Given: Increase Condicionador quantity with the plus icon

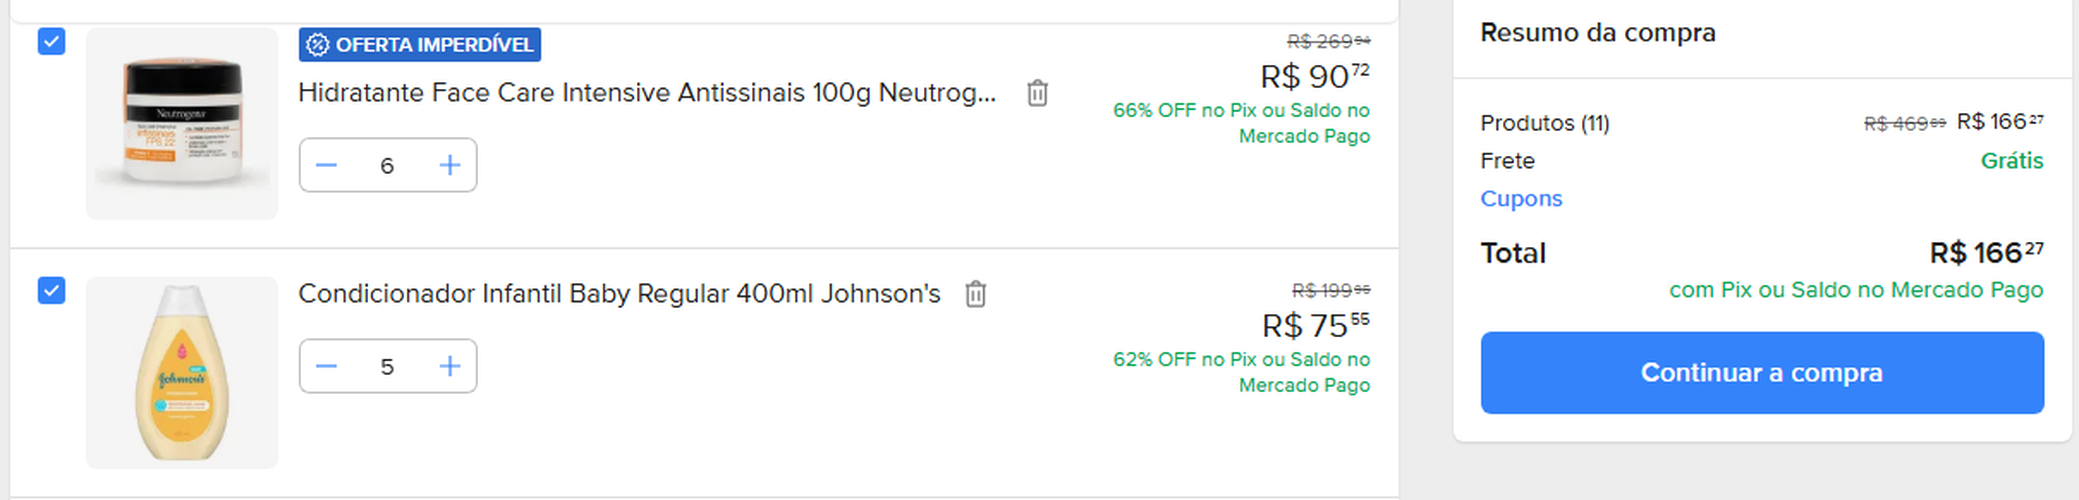Looking at the screenshot, I should tap(450, 367).
